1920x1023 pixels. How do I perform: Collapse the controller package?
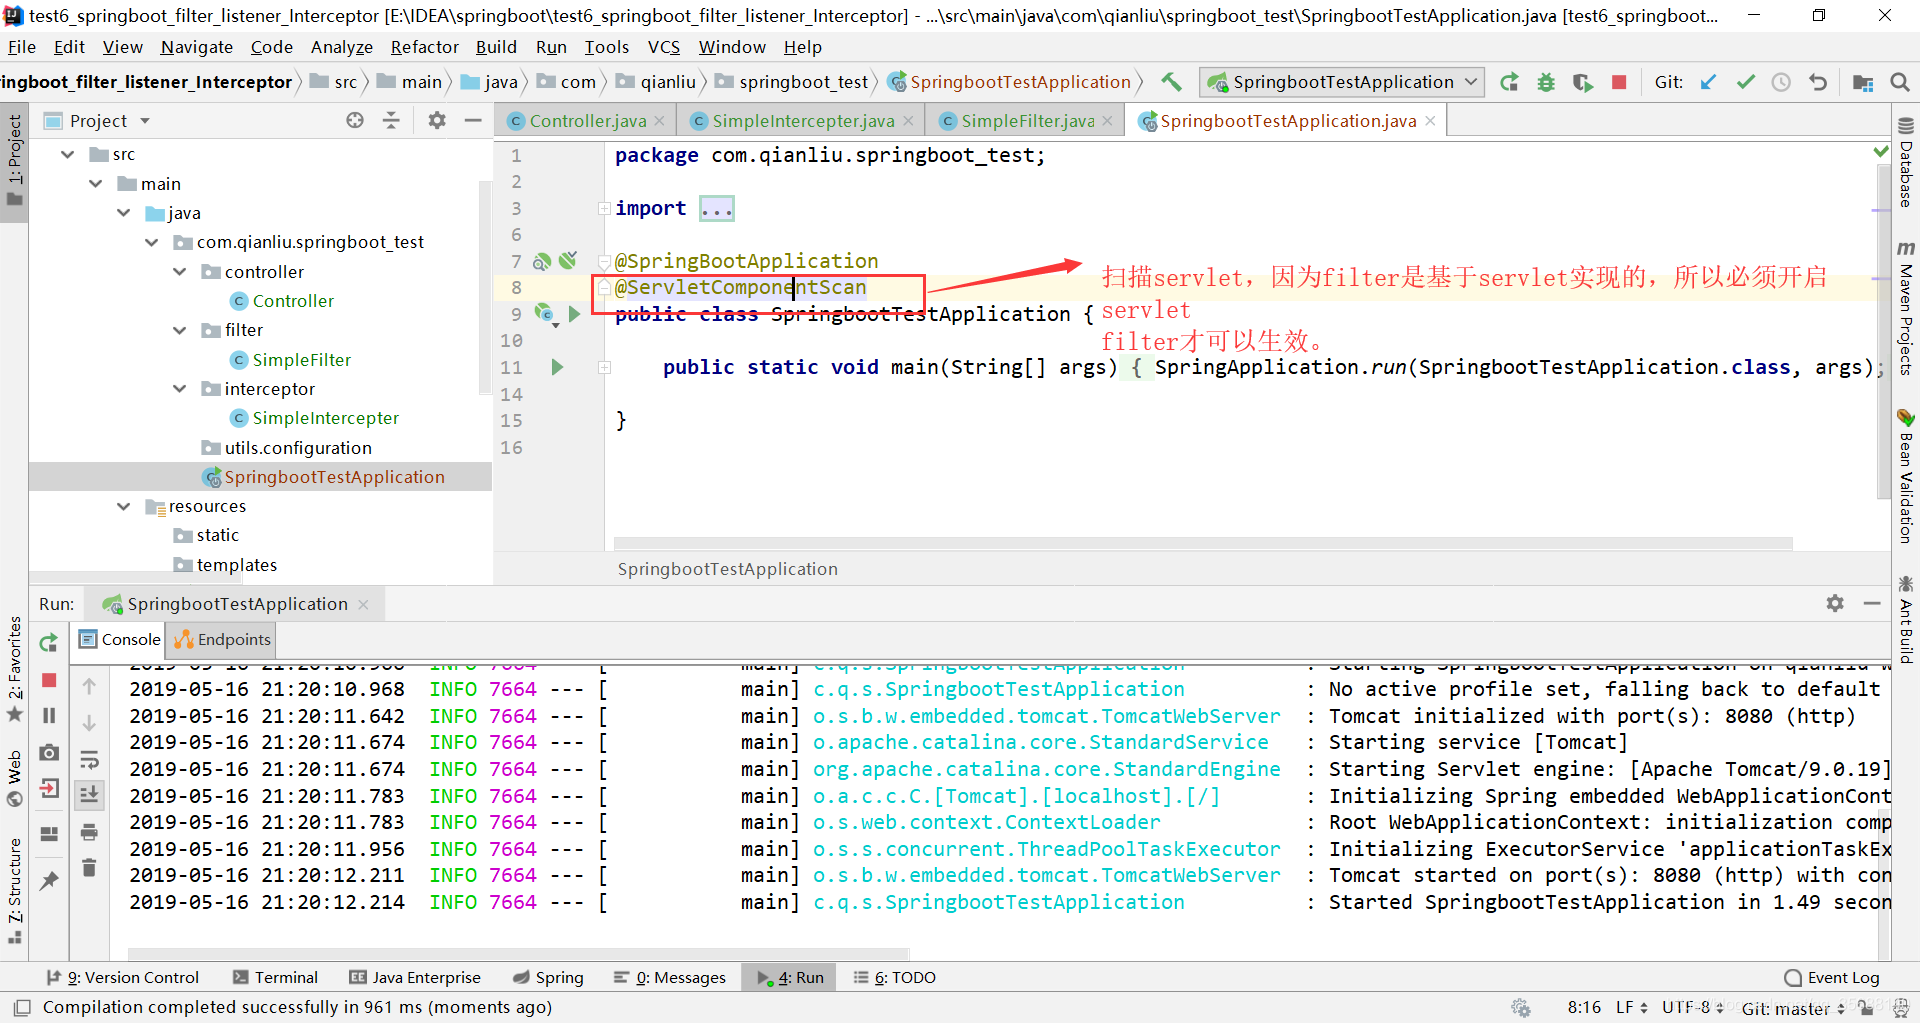click(x=179, y=272)
